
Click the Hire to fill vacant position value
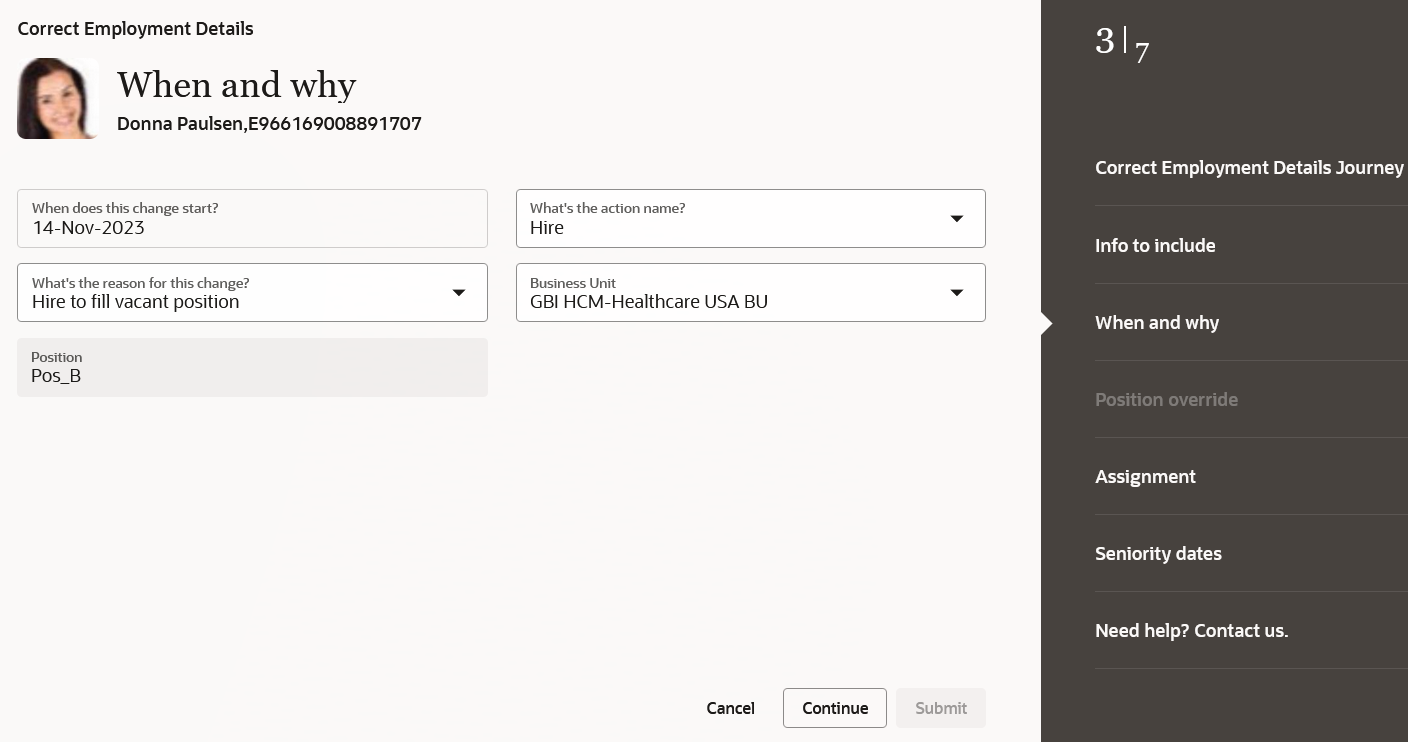pos(135,302)
